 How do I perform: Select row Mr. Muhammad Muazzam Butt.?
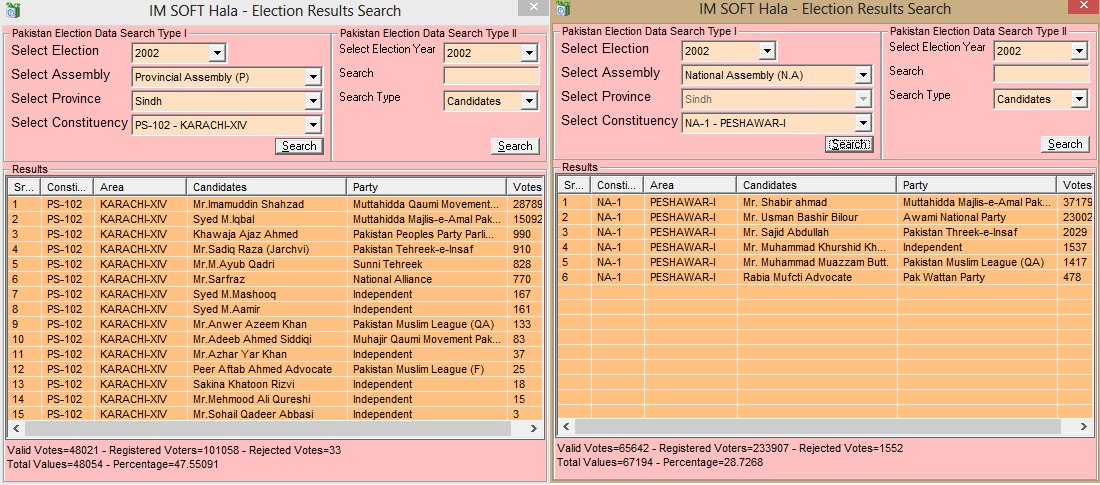click(826, 263)
